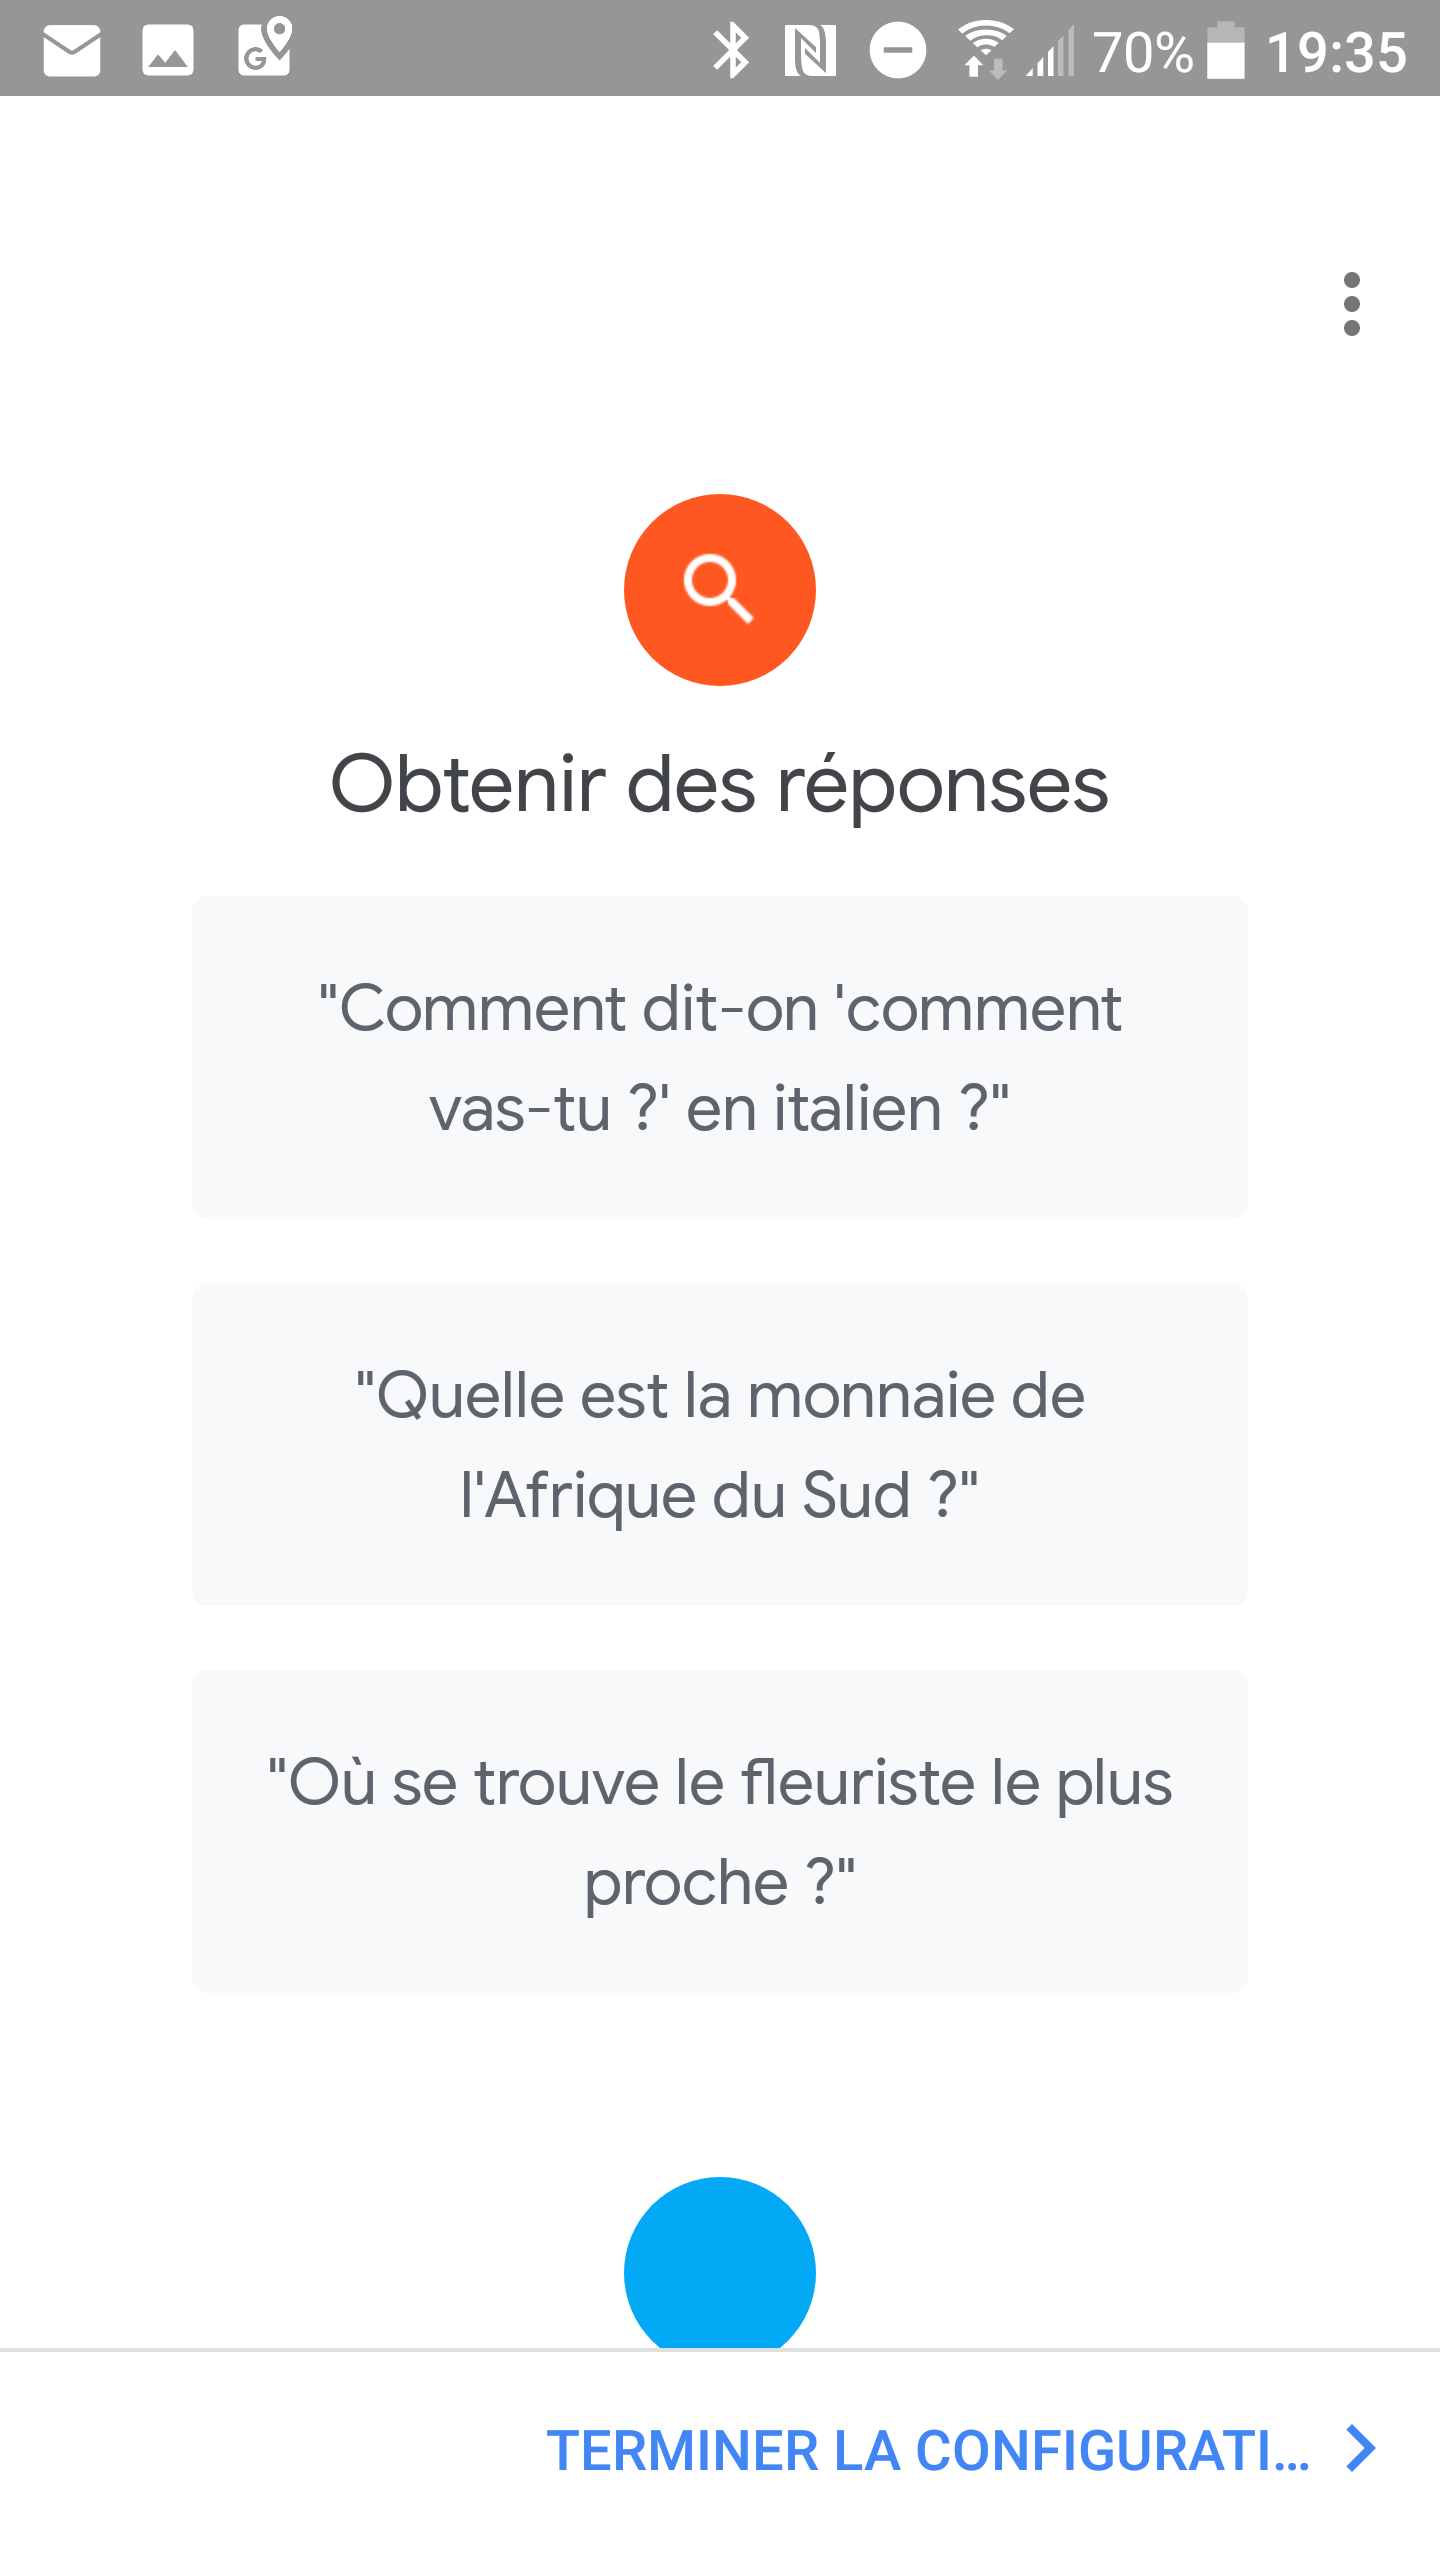Tap the blue Assistant circle button
Screen dimensions: 1440x2560
coord(720,2262)
